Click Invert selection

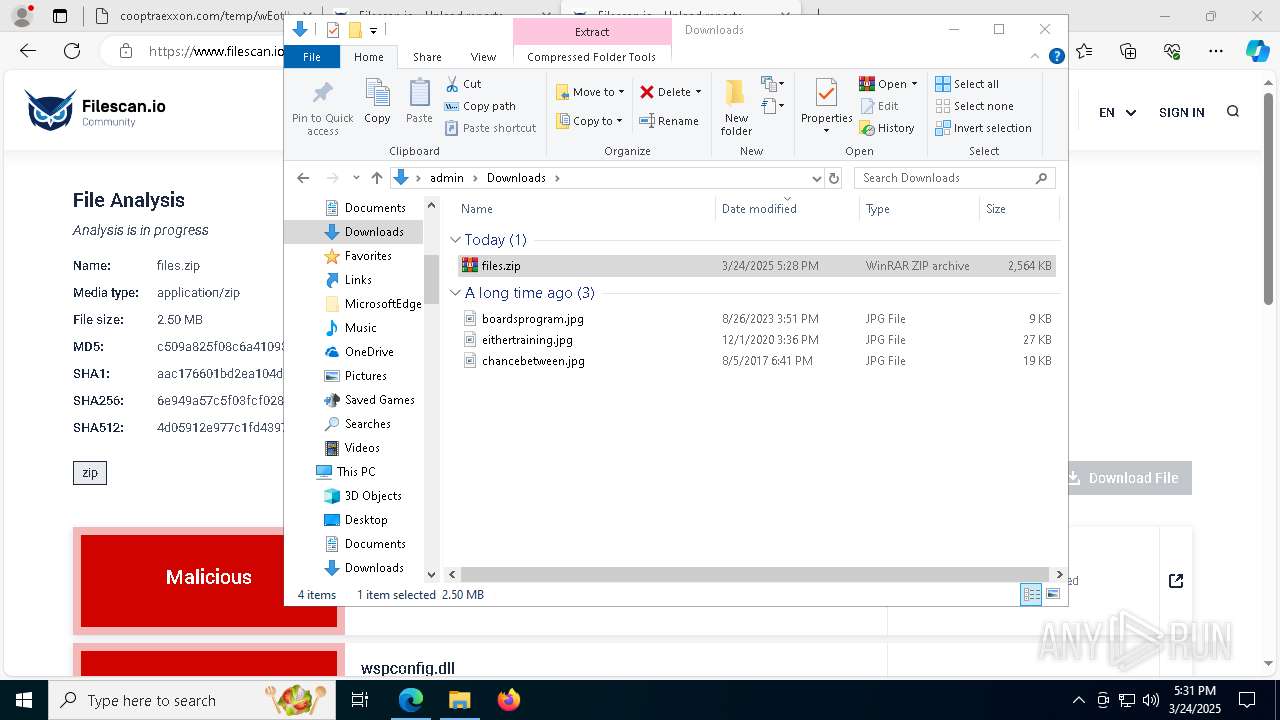983,128
